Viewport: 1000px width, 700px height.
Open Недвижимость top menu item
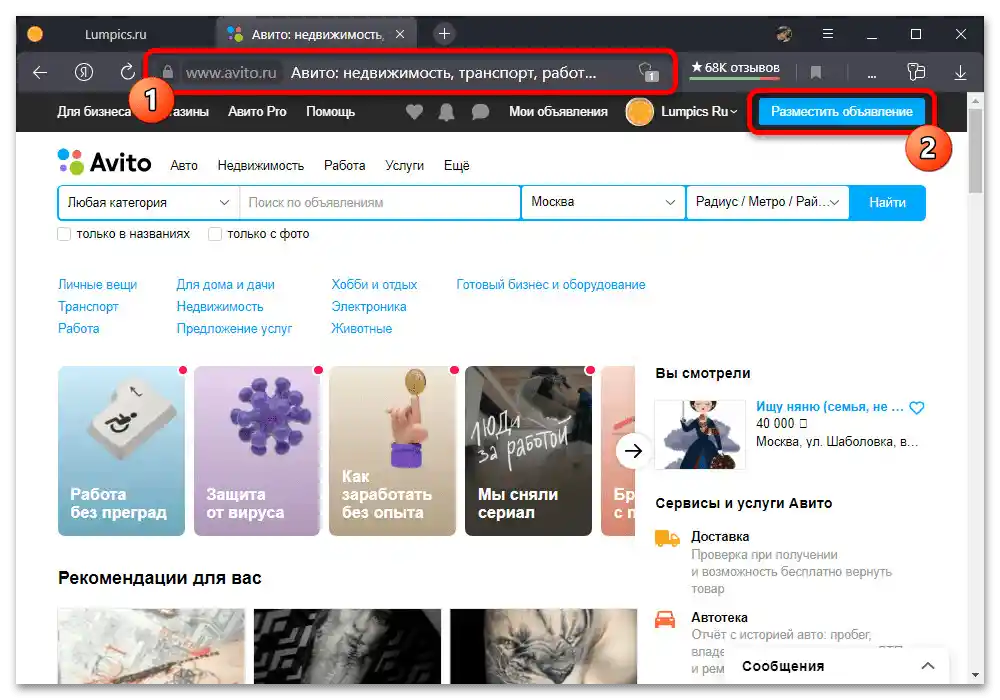coord(261,166)
